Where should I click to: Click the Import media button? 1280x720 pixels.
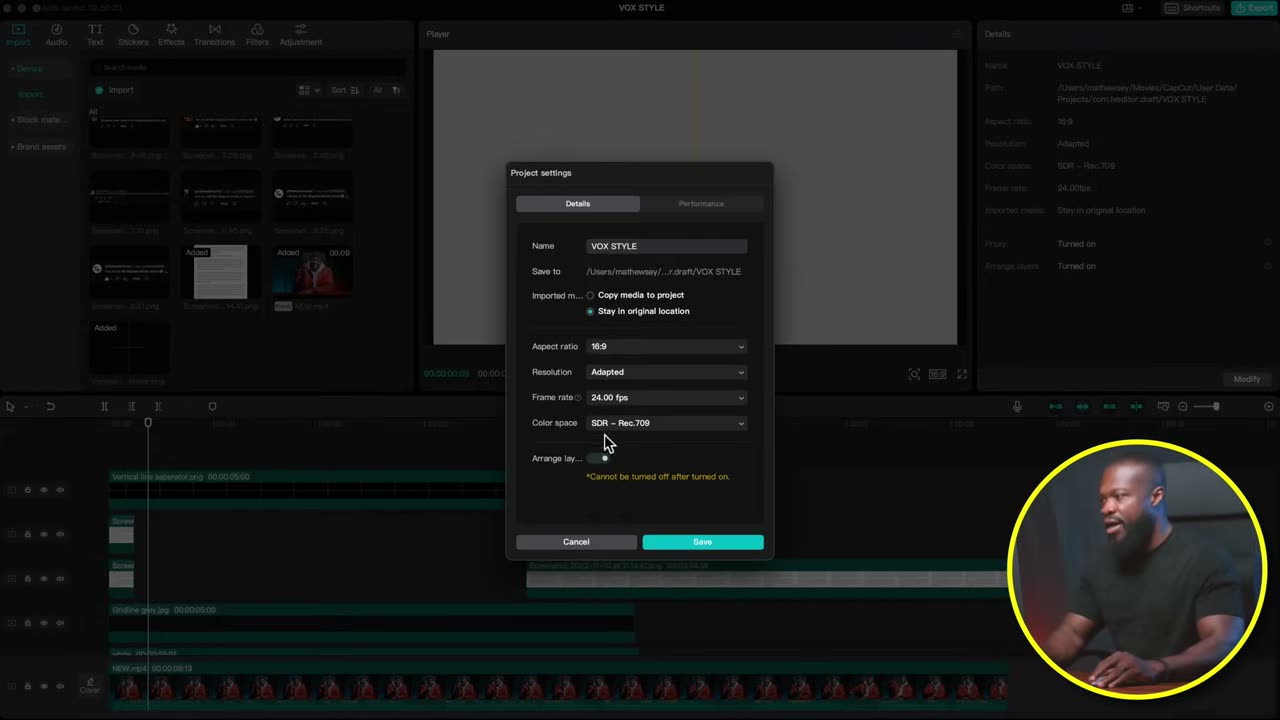click(114, 90)
